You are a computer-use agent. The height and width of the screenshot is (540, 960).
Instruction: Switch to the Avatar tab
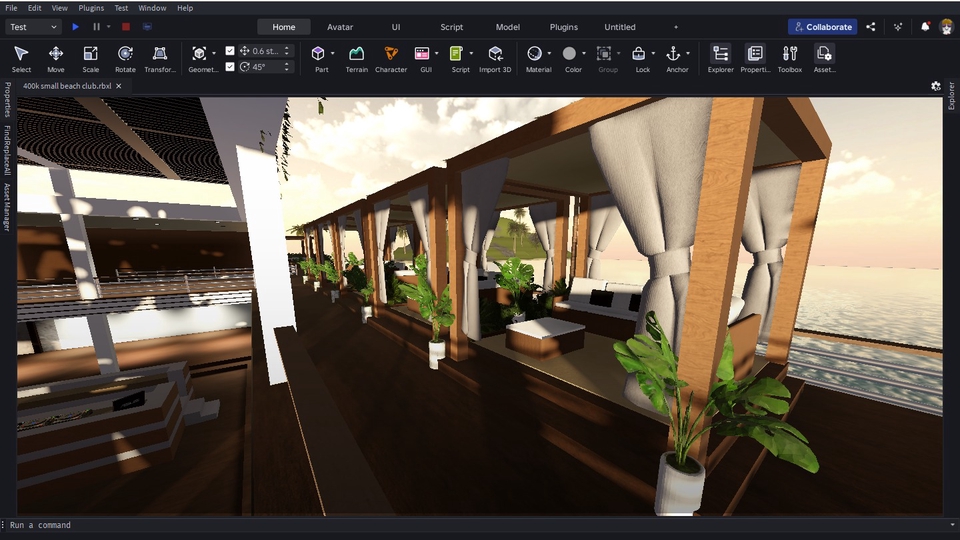pos(340,27)
